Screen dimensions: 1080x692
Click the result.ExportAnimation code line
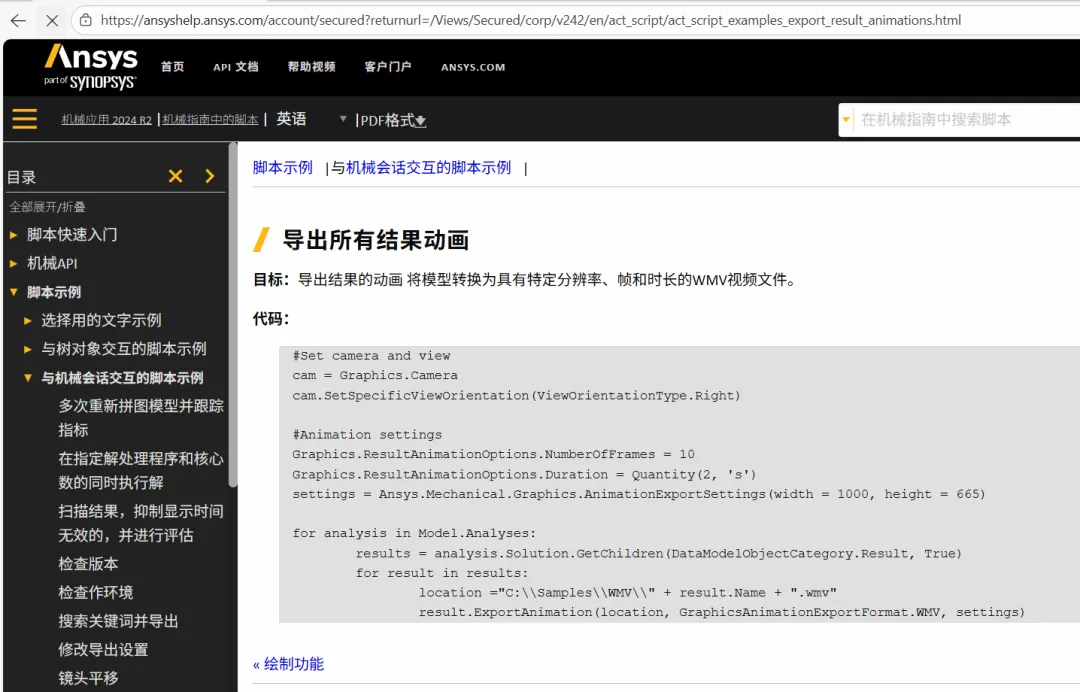tap(722, 613)
